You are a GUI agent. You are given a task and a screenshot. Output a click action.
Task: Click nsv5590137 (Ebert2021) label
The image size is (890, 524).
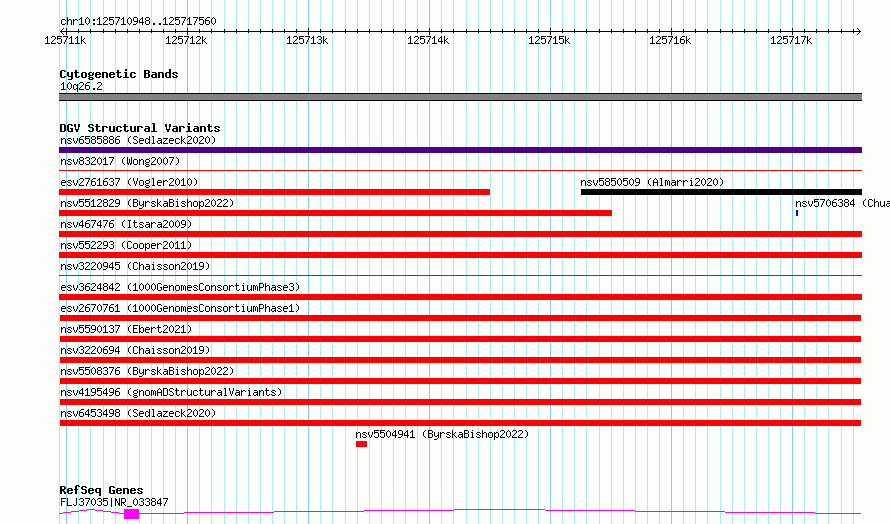point(126,329)
